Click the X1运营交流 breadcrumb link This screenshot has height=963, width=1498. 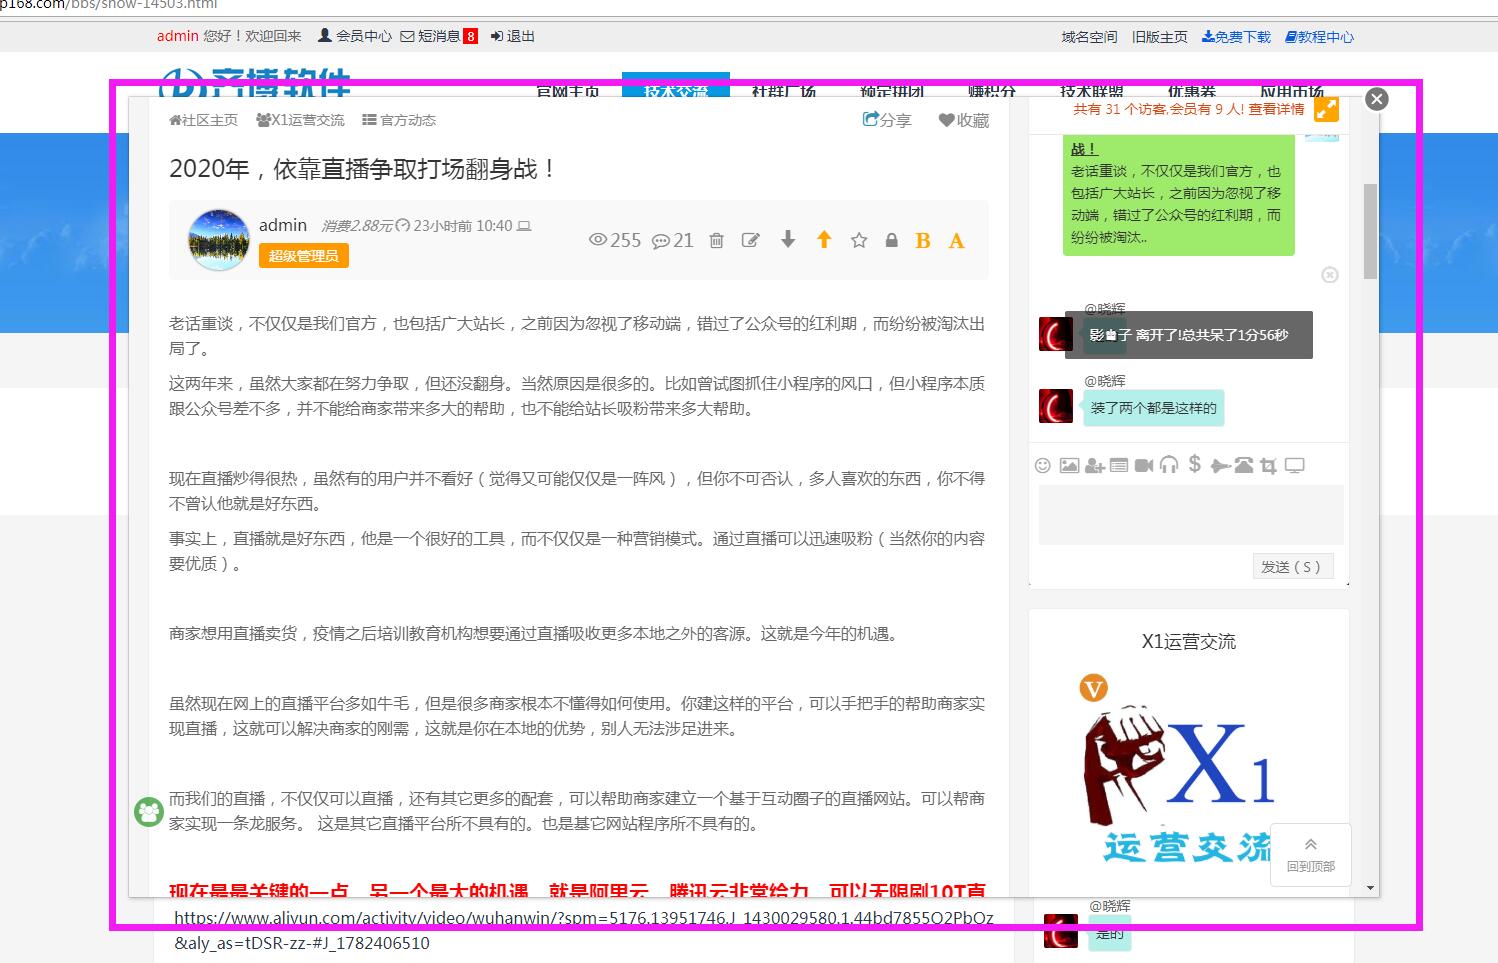click(x=300, y=120)
